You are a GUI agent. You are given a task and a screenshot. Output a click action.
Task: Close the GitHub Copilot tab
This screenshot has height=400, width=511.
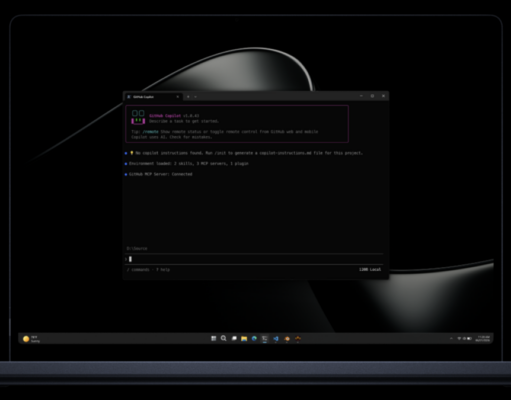[x=178, y=97]
